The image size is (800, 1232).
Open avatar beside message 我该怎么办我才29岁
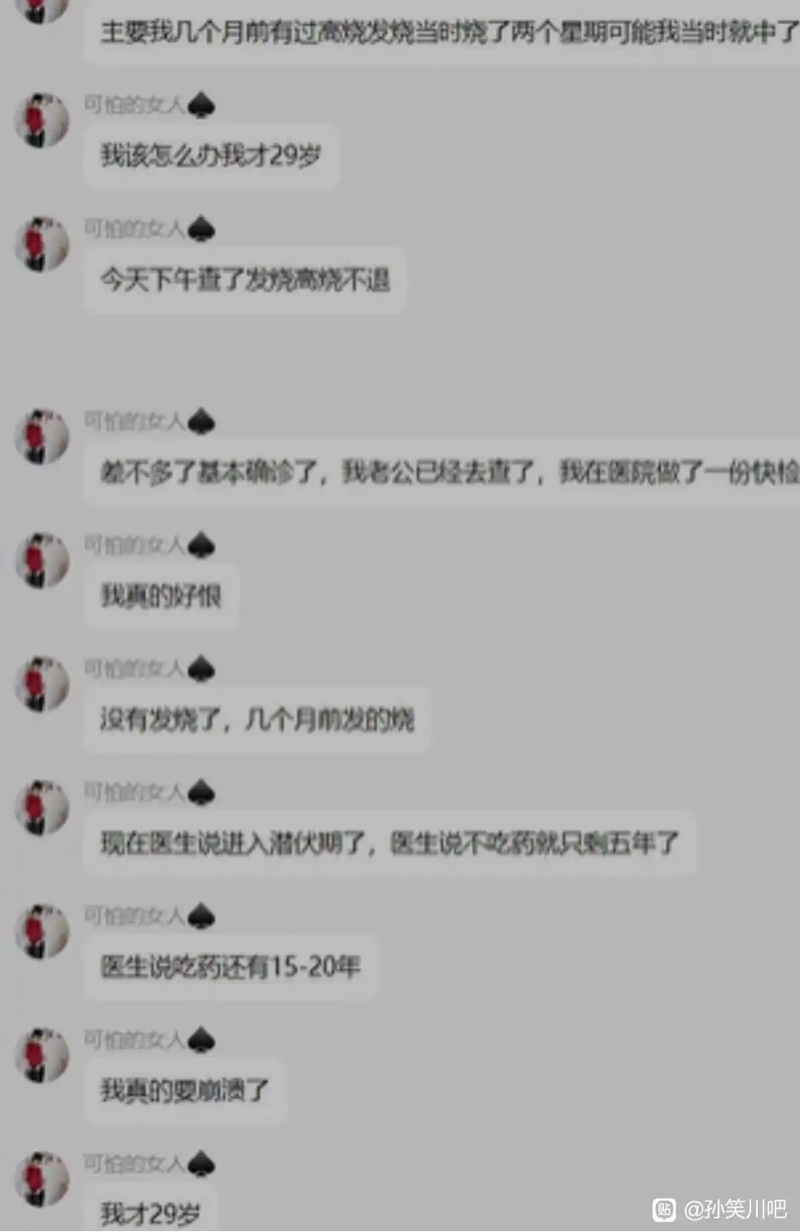(41, 121)
